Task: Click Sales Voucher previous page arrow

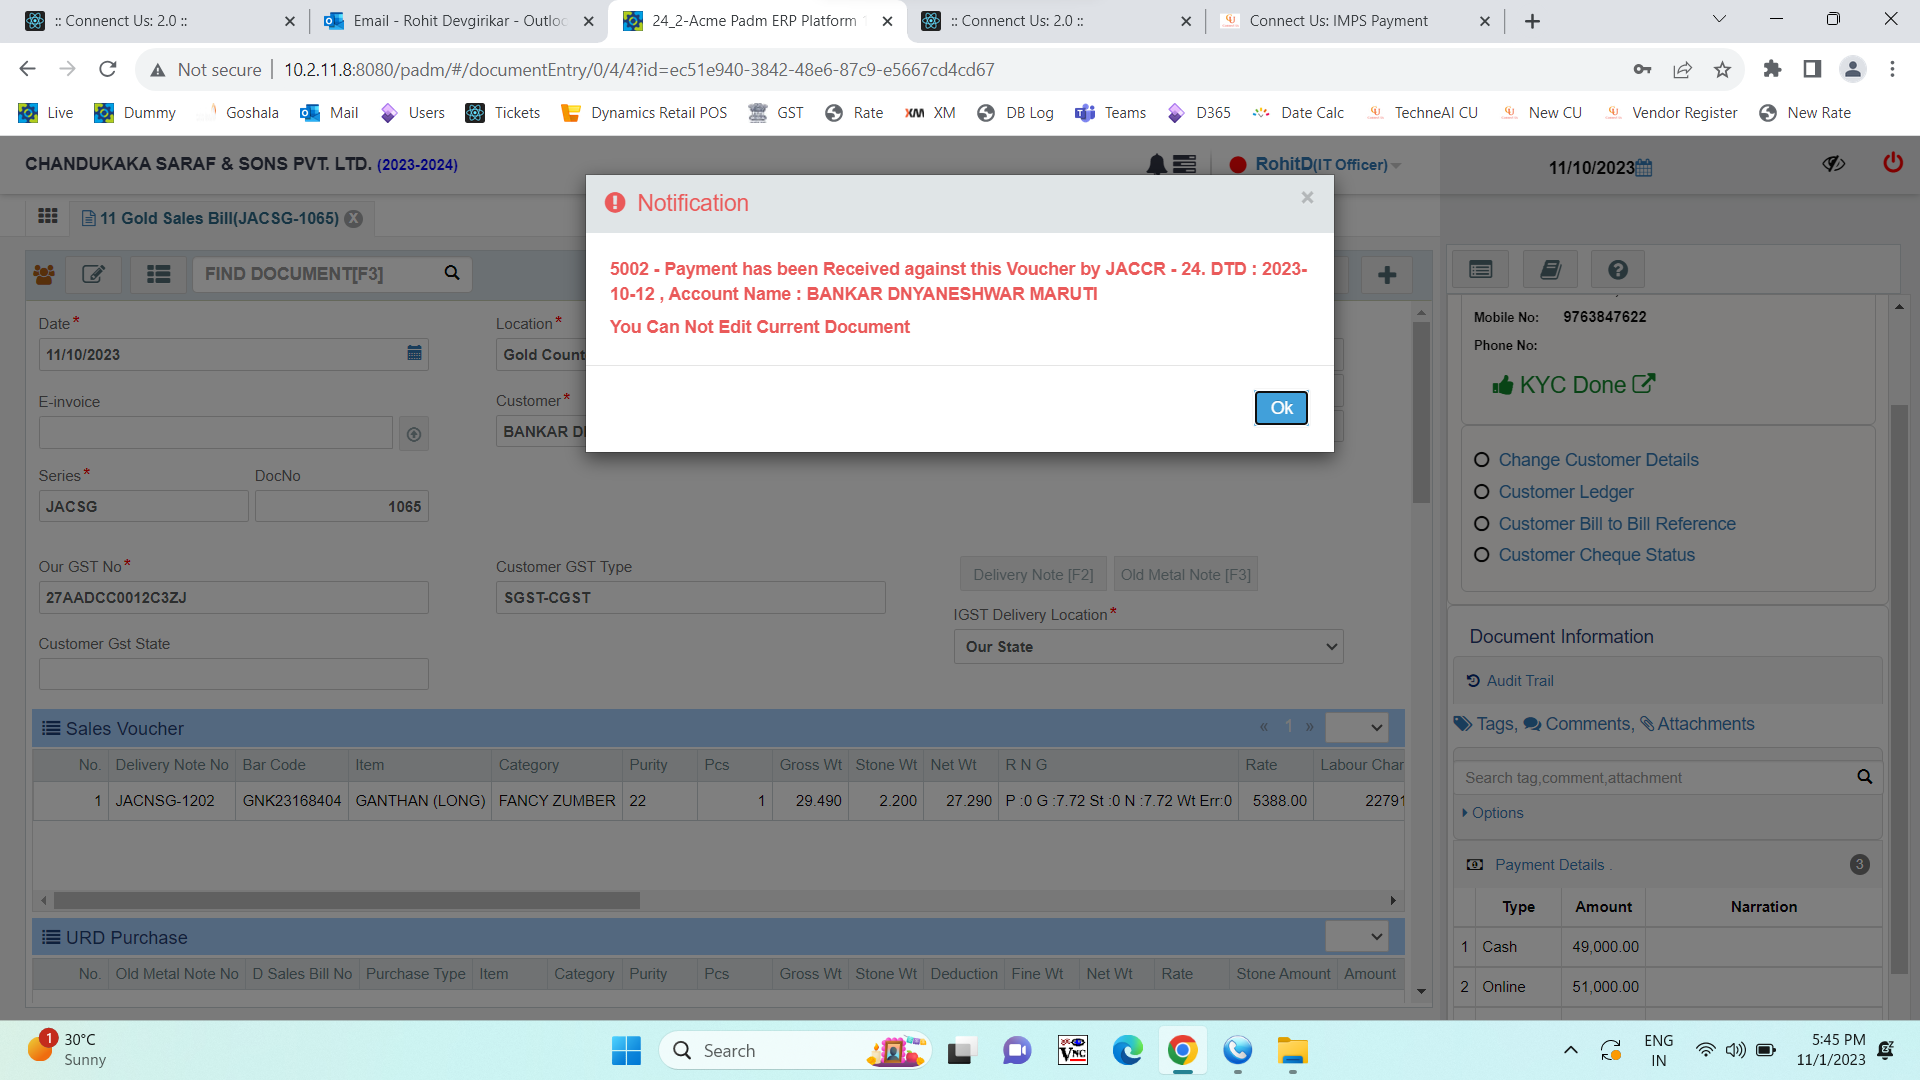Action: coord(1264,727)
